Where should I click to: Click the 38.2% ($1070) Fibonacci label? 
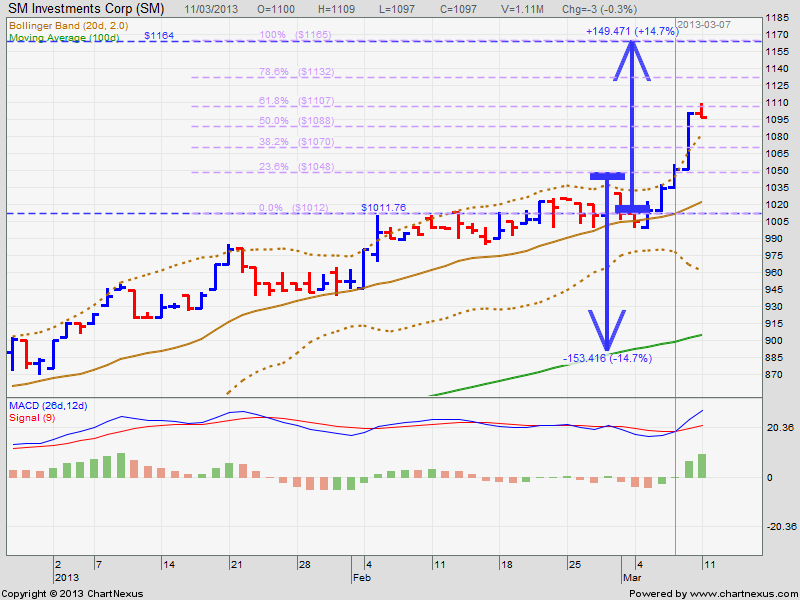(x=296, y=142)
